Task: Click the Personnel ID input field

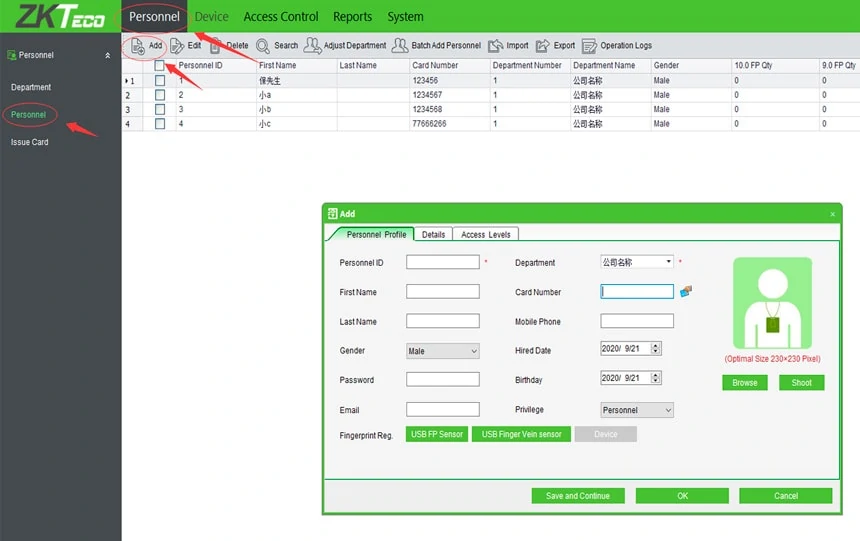Action: [x=443, y=262]
